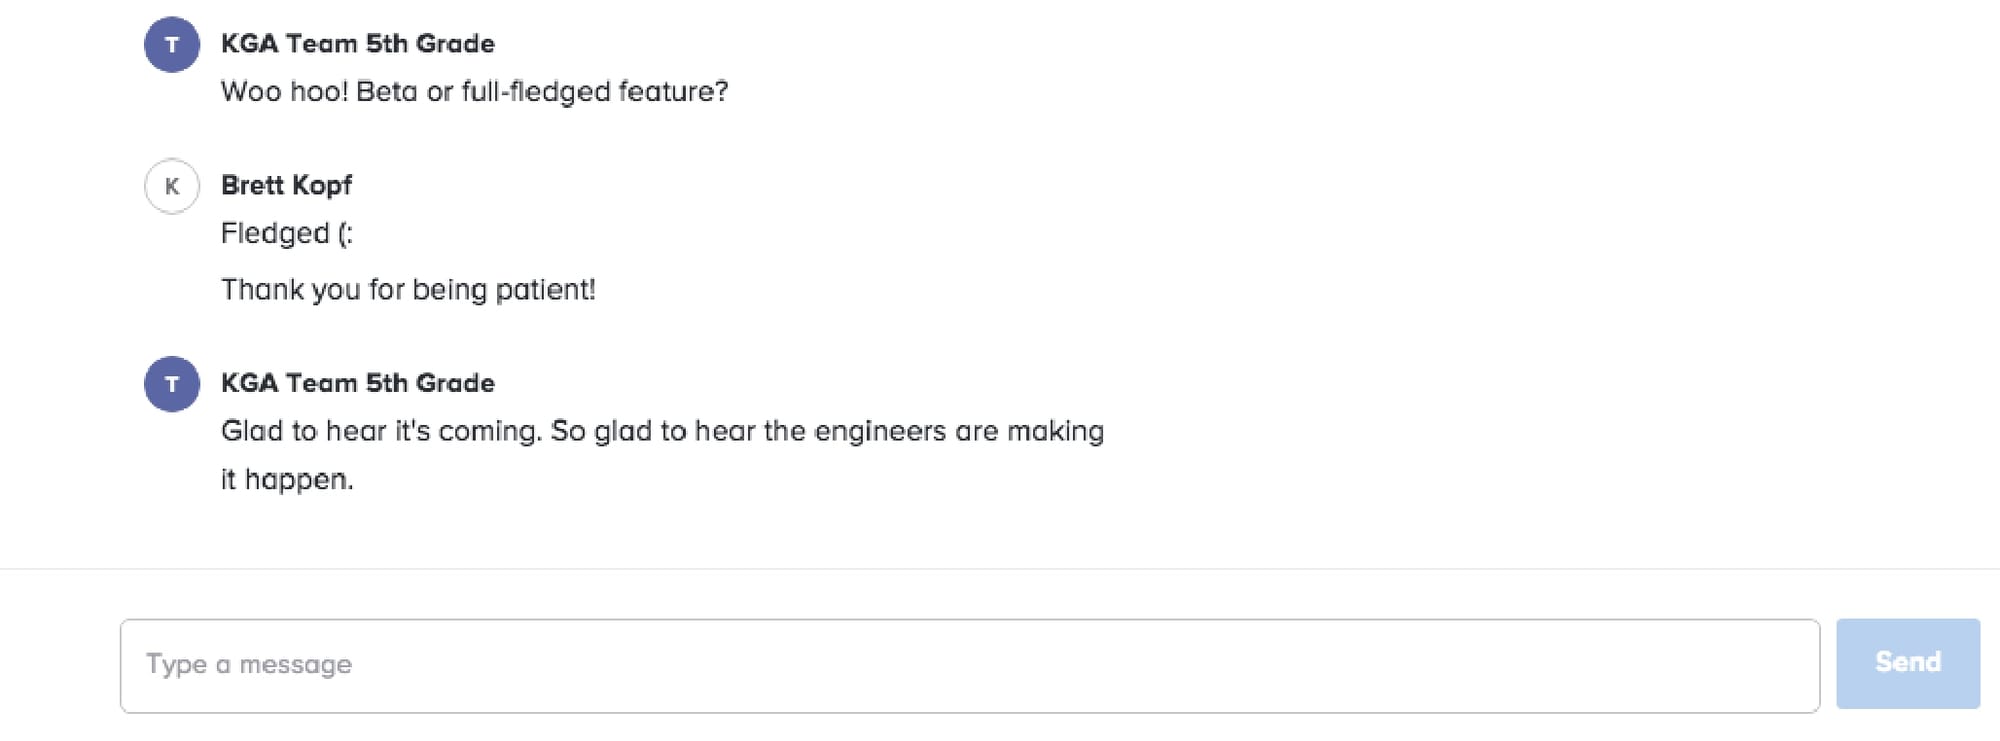2000x741 pixels.
Task: Click KGA Team 5th Grade name above "Glad to hear"
Action: pyautogui.click(x=357, y=383)
